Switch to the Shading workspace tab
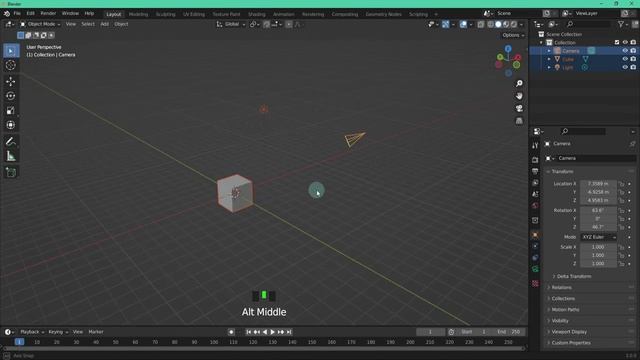 pos(257,14)
